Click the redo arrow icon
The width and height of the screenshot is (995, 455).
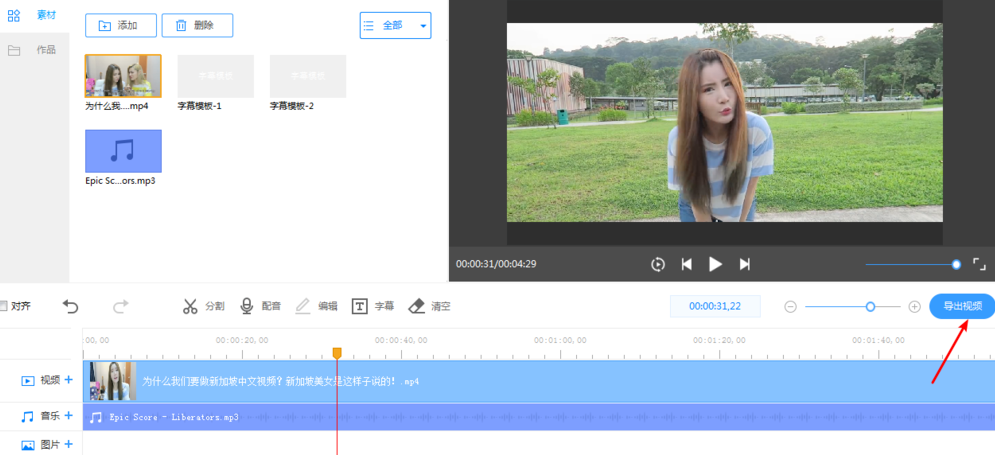tap(121, 306)
